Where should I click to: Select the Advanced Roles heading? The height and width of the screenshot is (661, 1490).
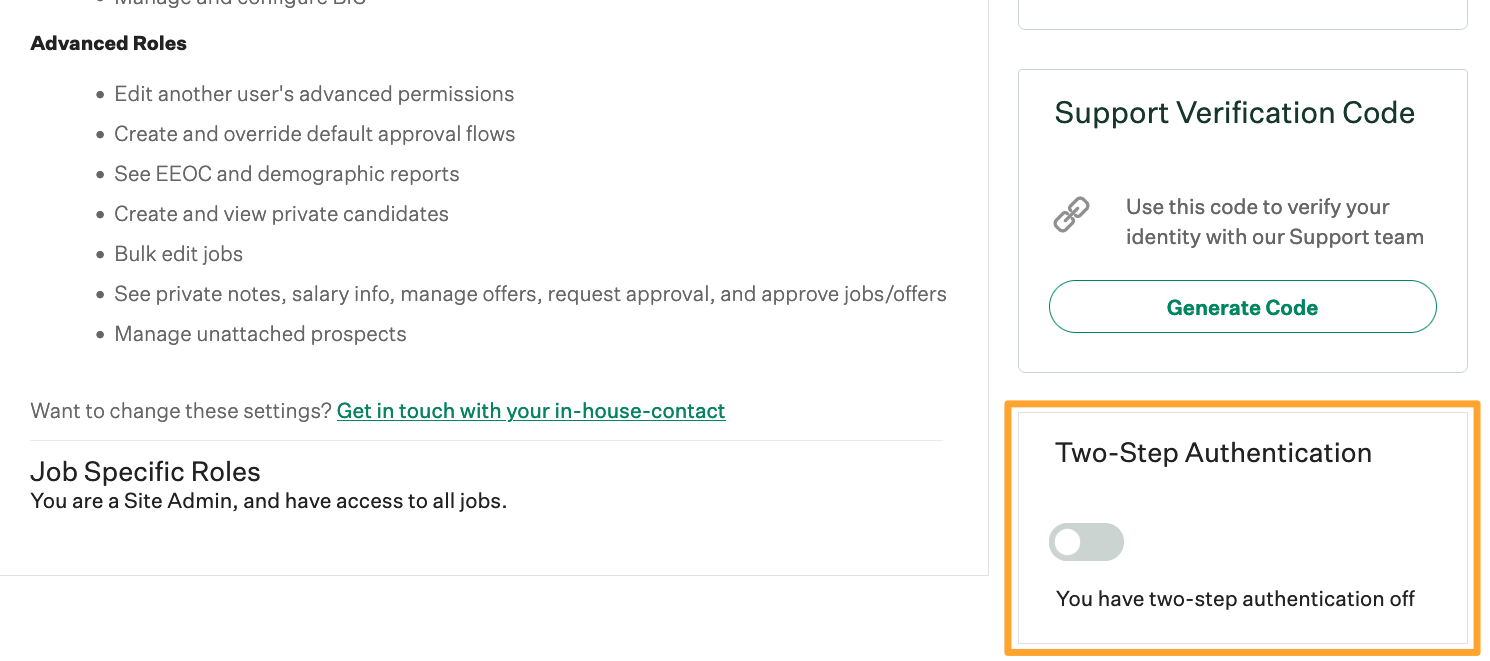click(x=109, y=43)
